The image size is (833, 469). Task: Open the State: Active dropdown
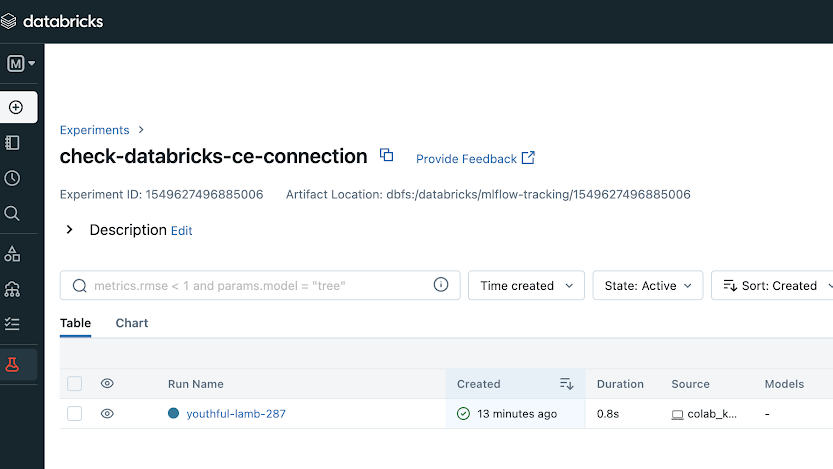[647, 286]
